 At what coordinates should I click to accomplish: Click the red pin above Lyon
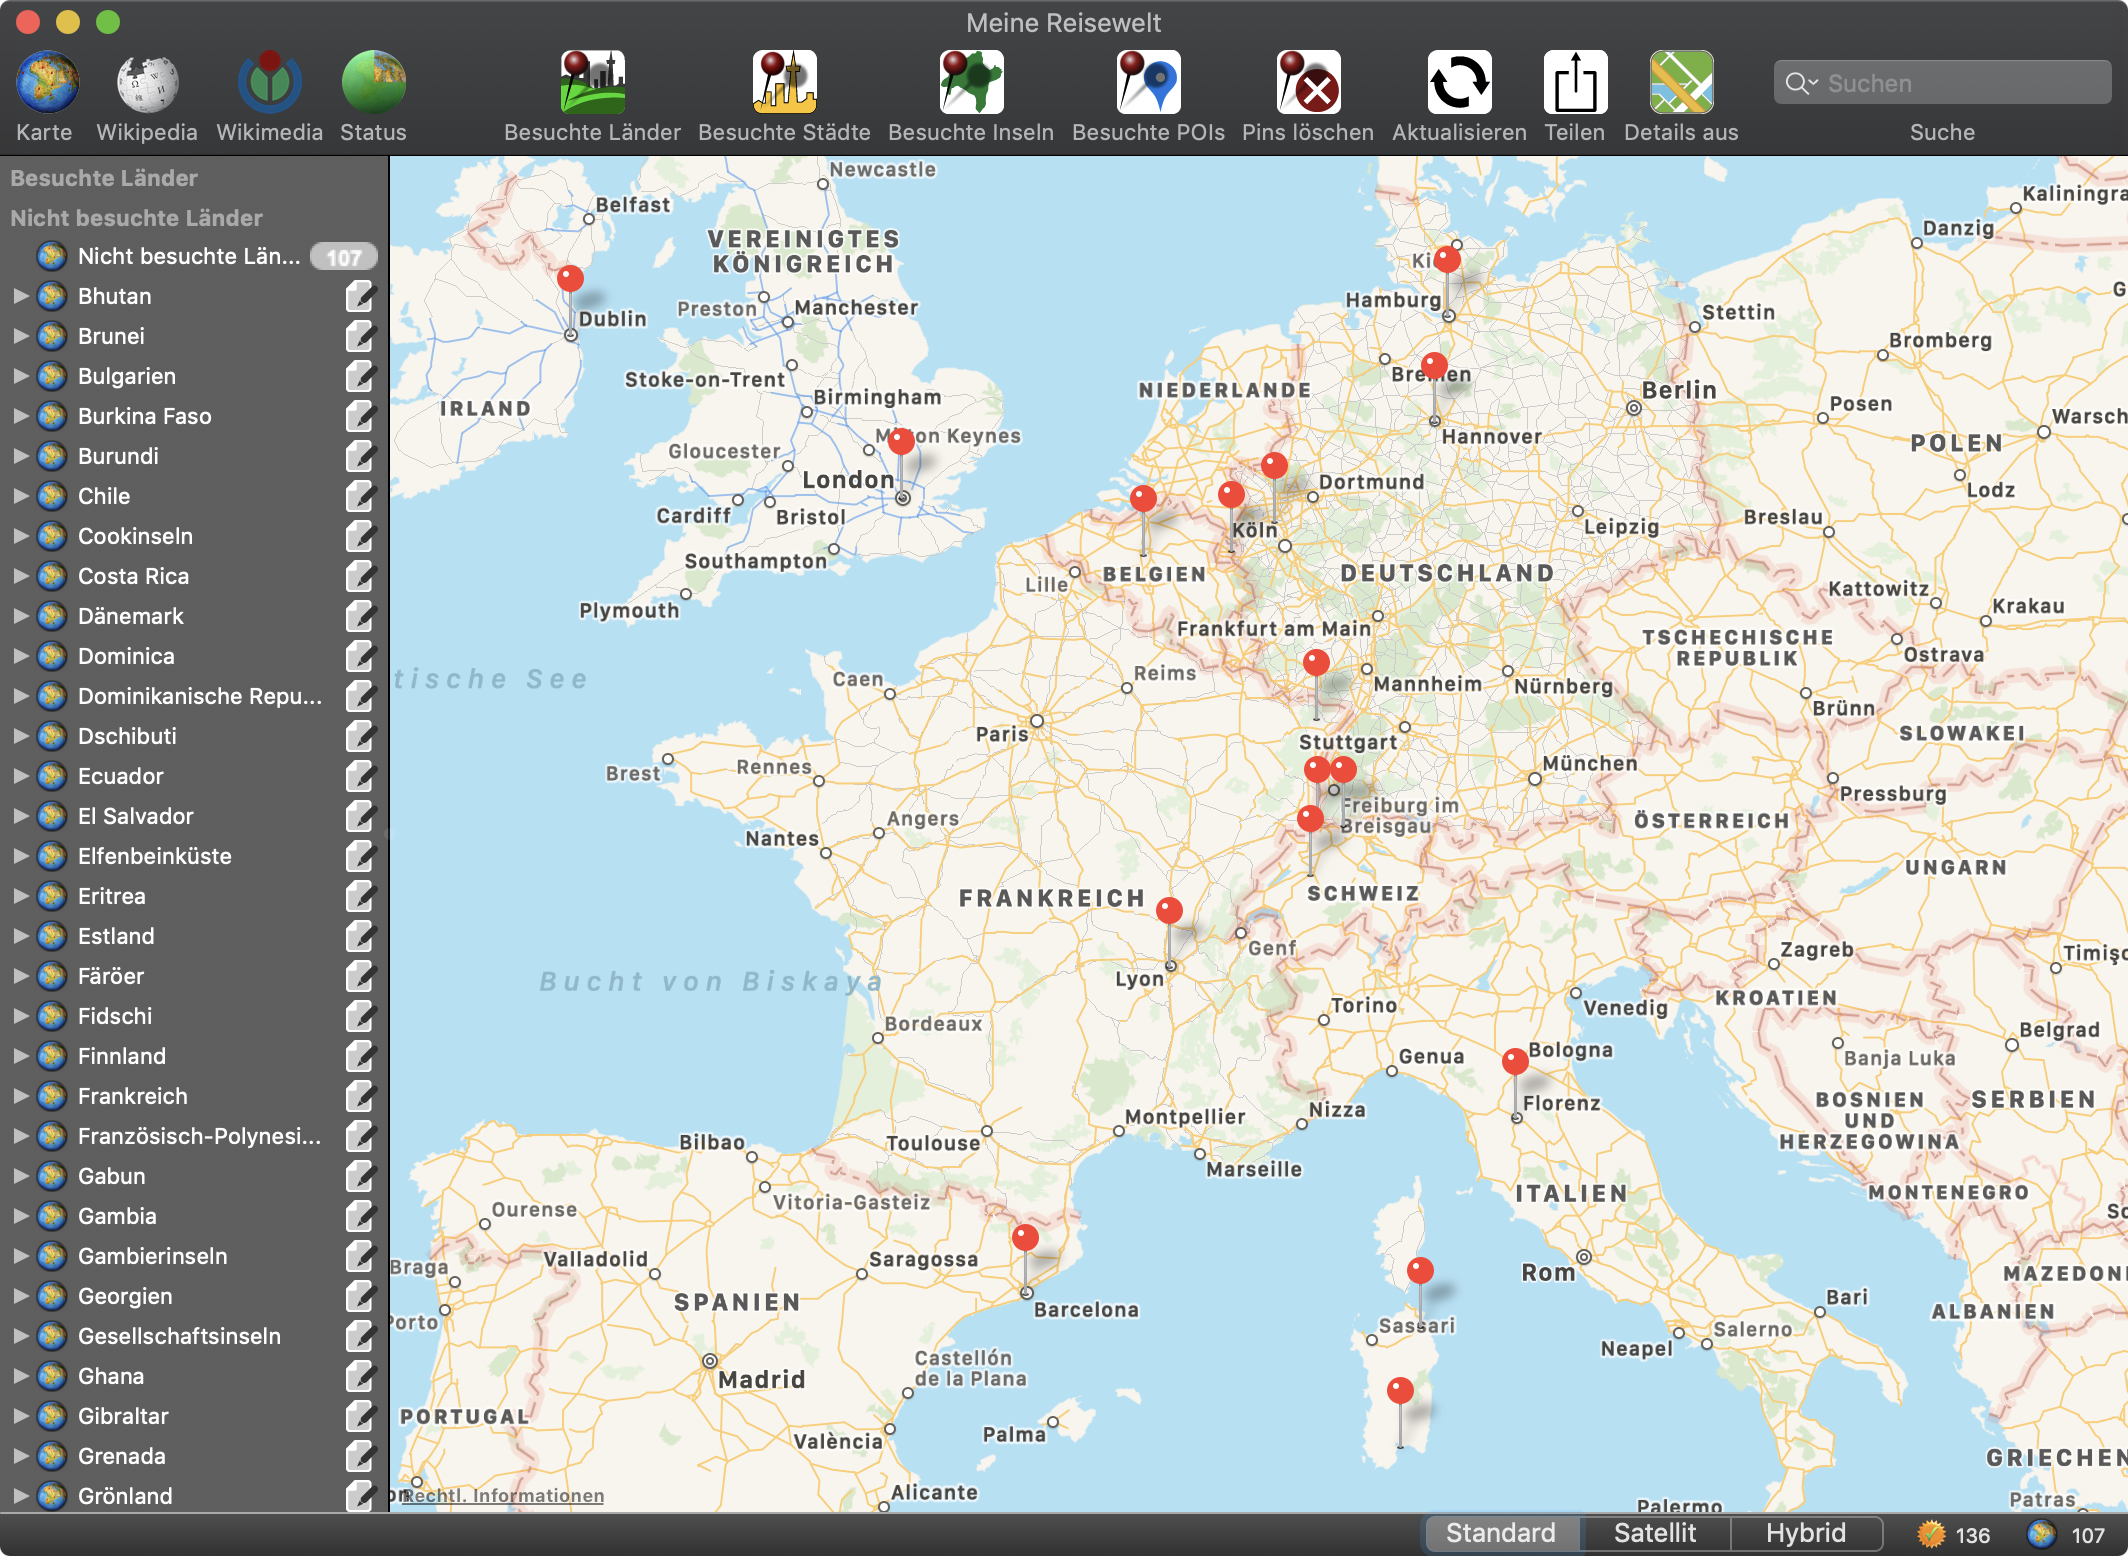click(x=1169, y=910)
